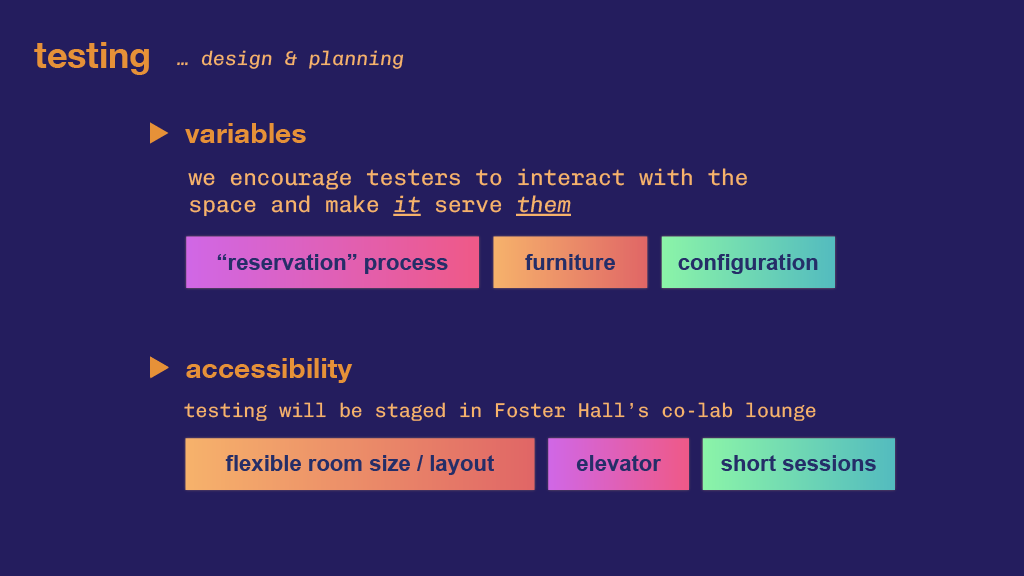Image resolution: width=1024 pixels, height=576 pixels.
Task: Click the configuration green box
Action: point(748,263)
